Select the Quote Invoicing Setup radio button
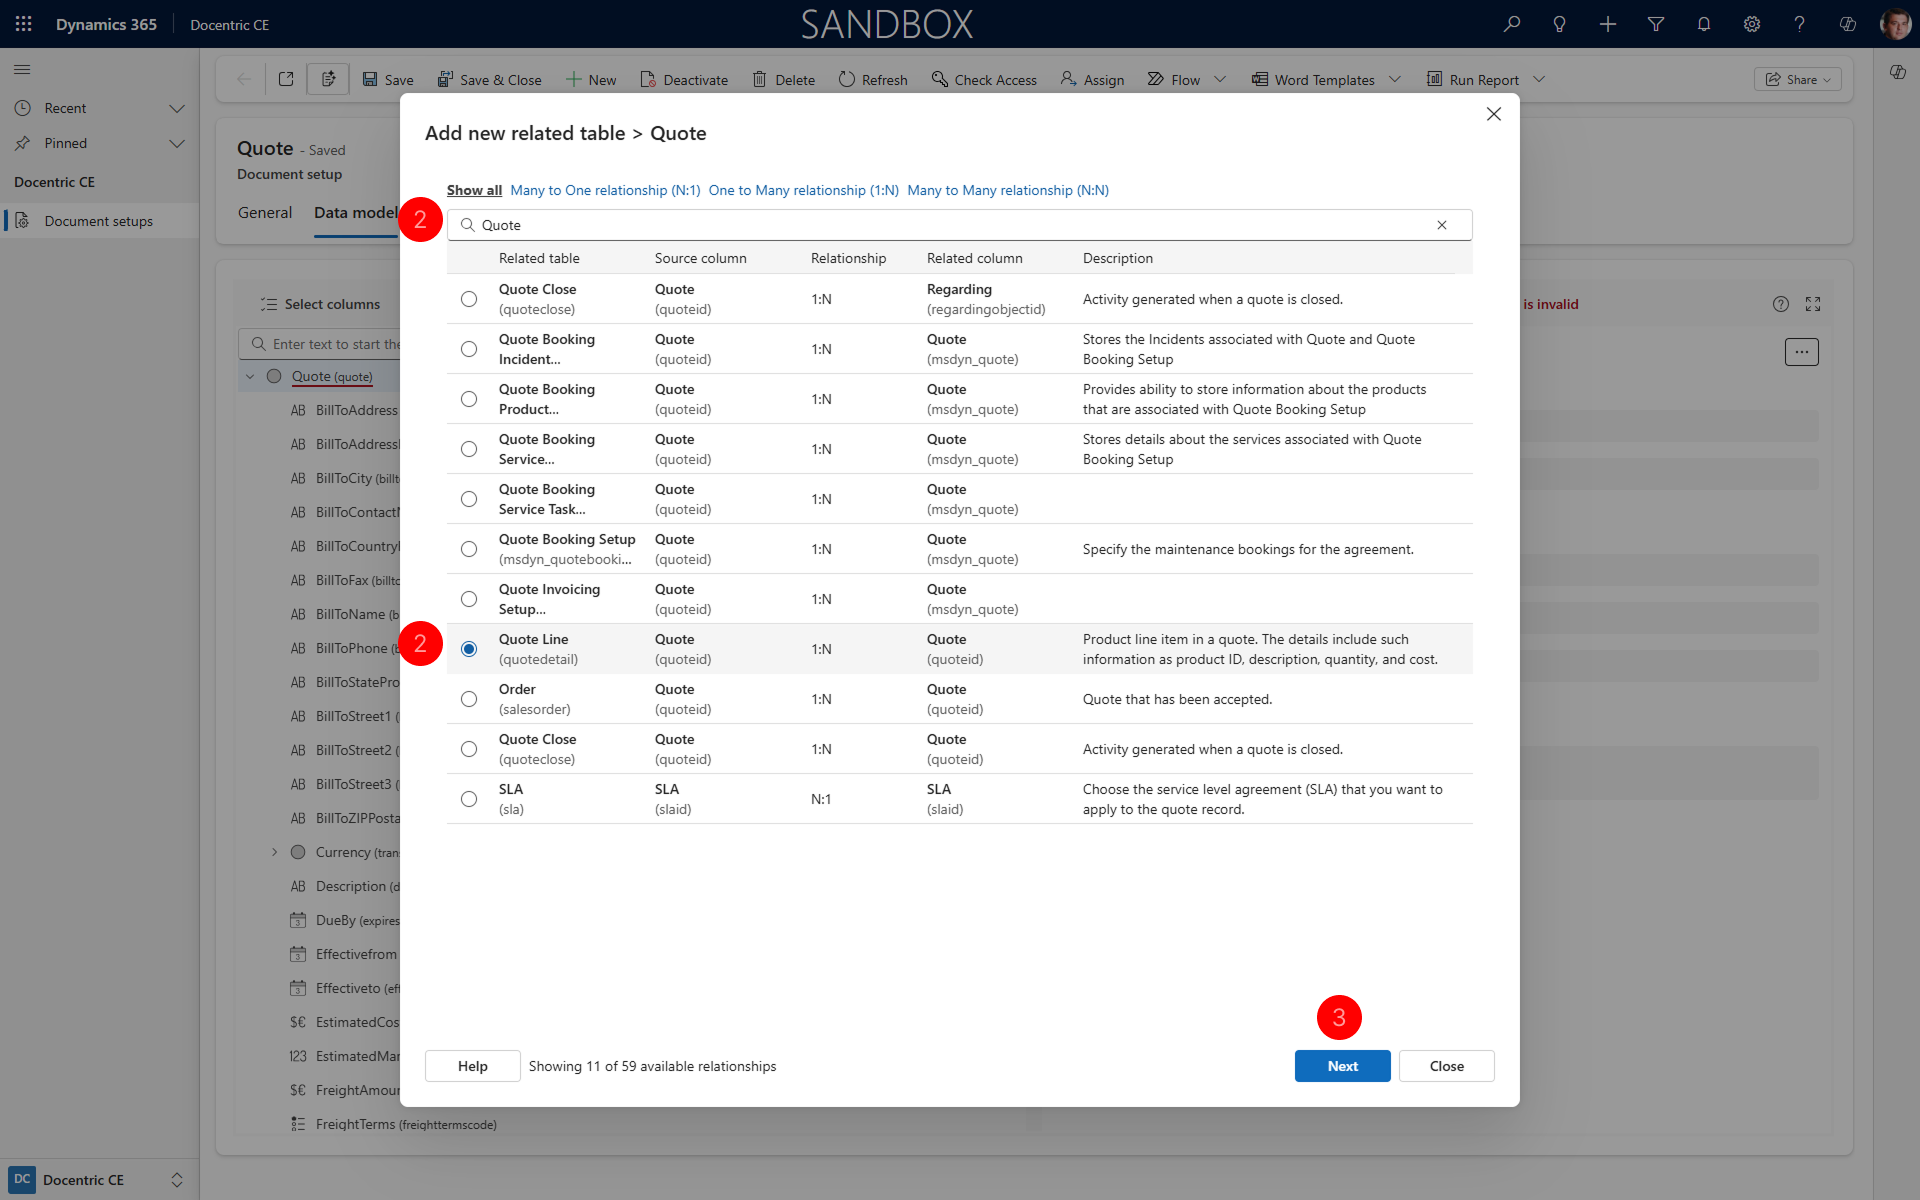 (469, 599)
